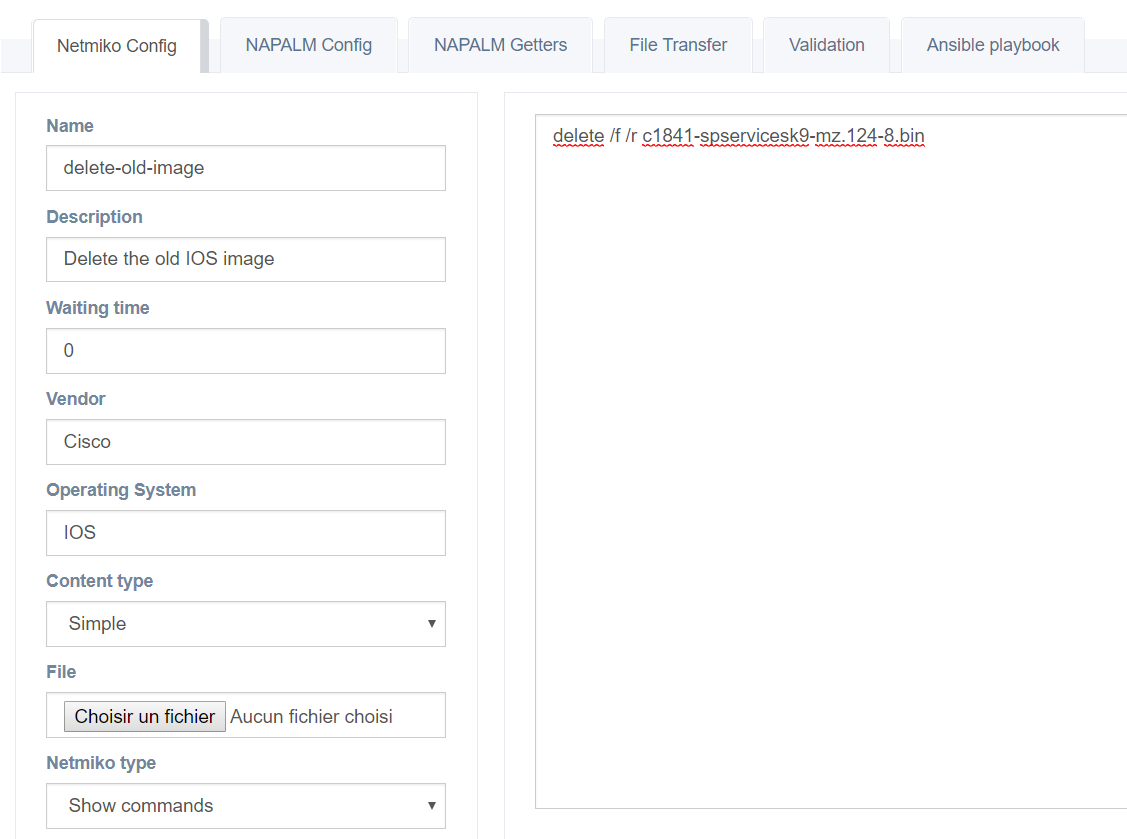This screenshot has height=839, width=1127.
Task: Open the Ansible playbook tab
Action: tap(993, 45)
